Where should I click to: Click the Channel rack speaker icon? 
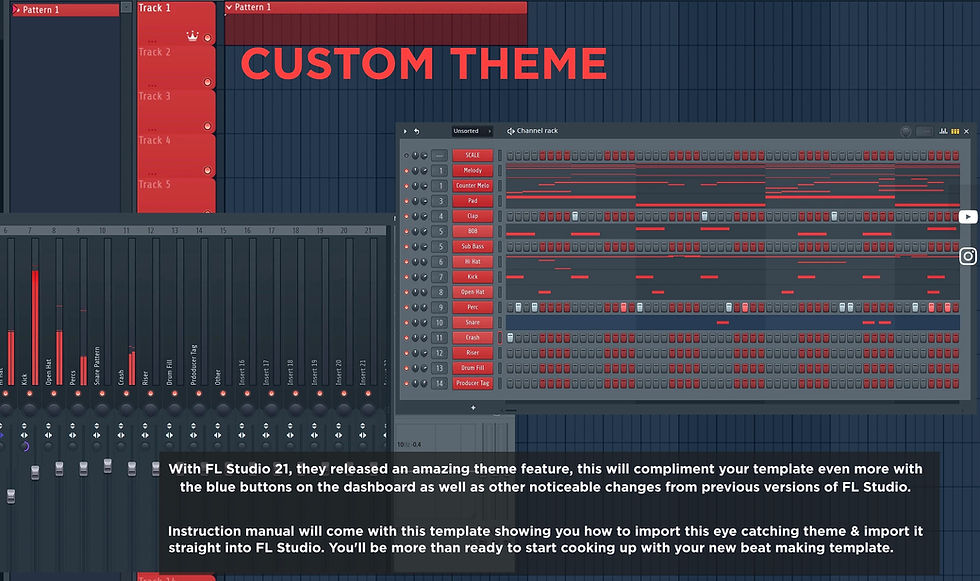click(x=511, y=131)
